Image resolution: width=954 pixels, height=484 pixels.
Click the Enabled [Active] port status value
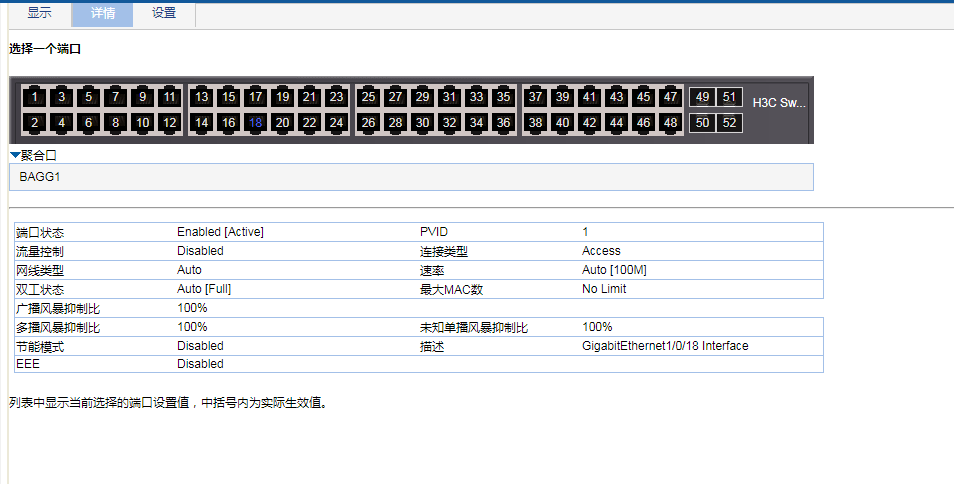tap(220, 232)
